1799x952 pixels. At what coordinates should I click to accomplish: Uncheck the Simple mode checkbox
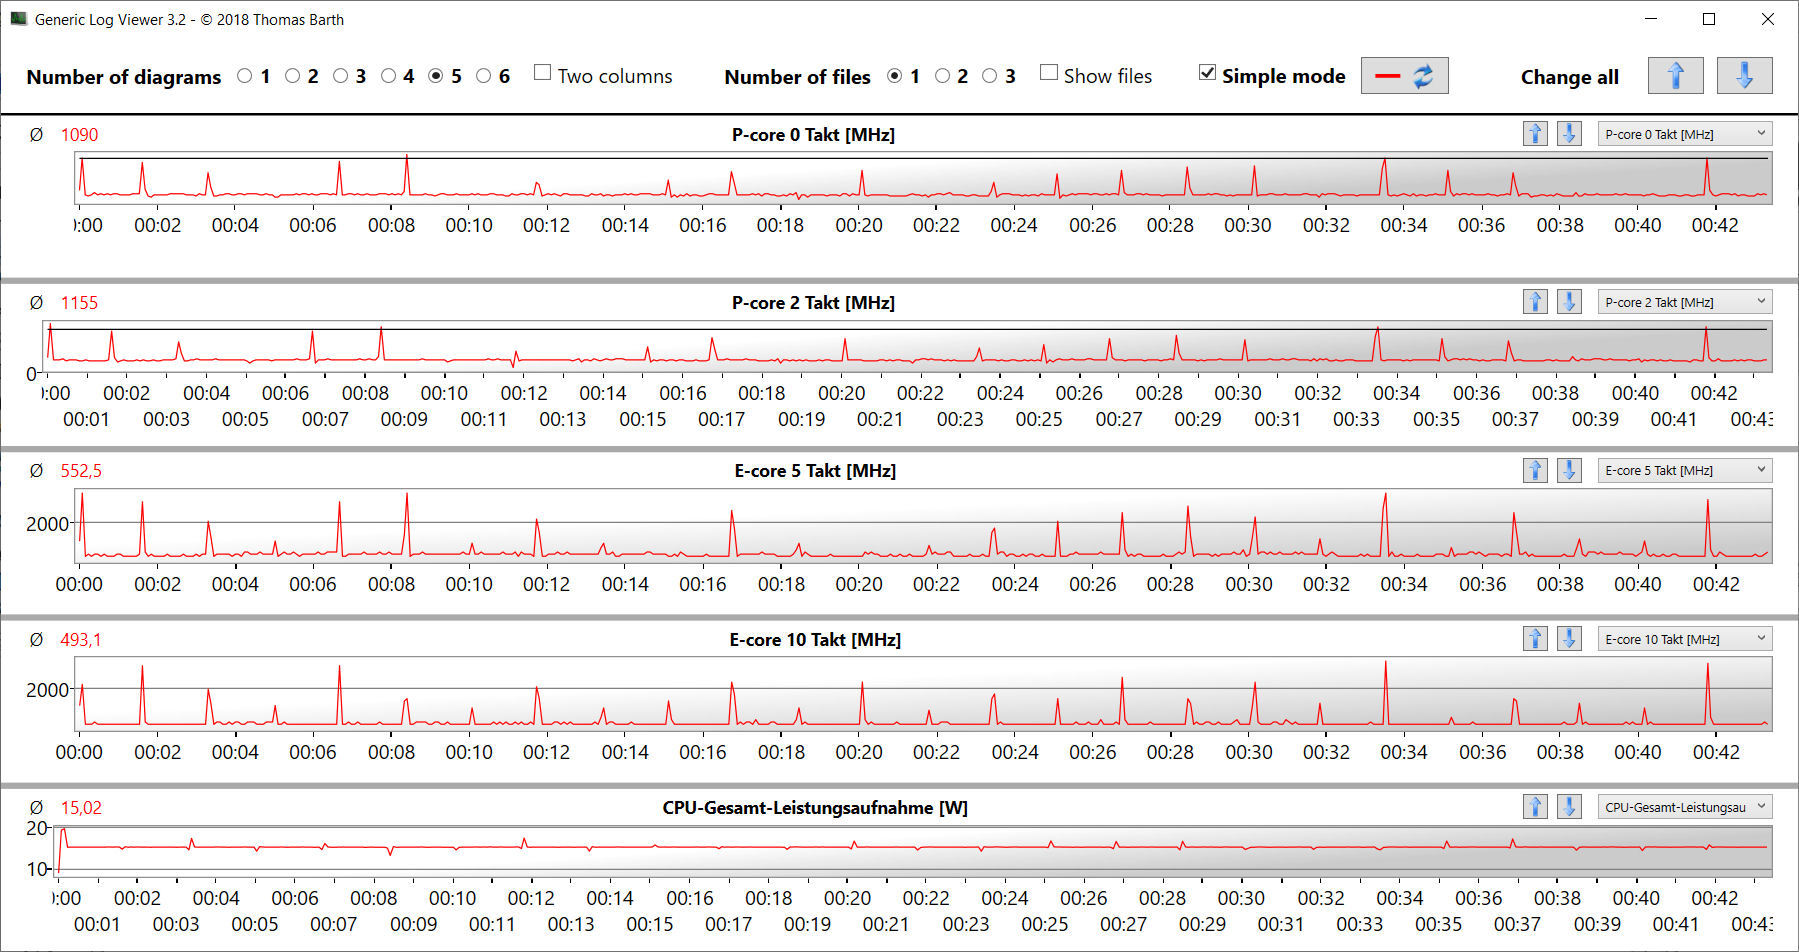pyautogui.click(x=1208, y=72)
